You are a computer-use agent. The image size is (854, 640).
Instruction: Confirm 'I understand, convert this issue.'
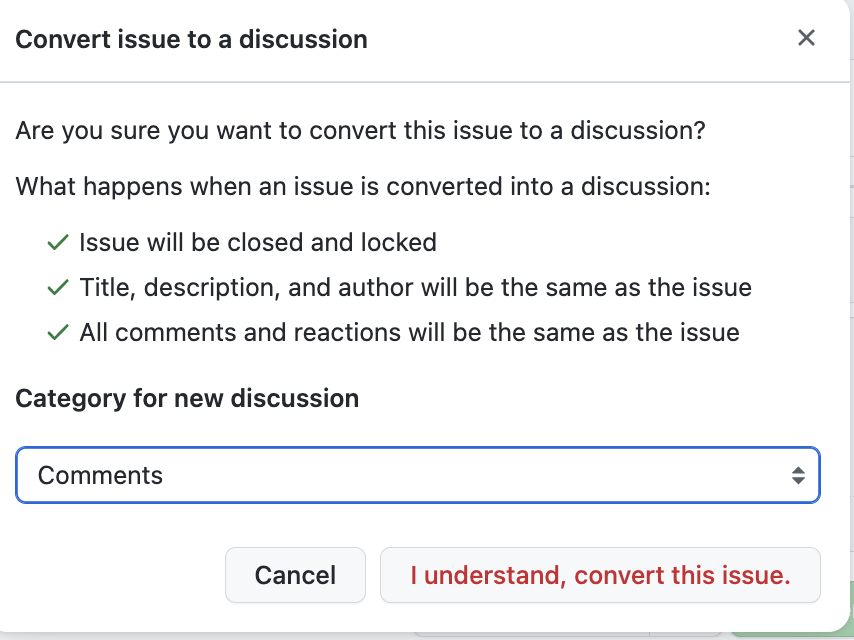click(600, 575)
